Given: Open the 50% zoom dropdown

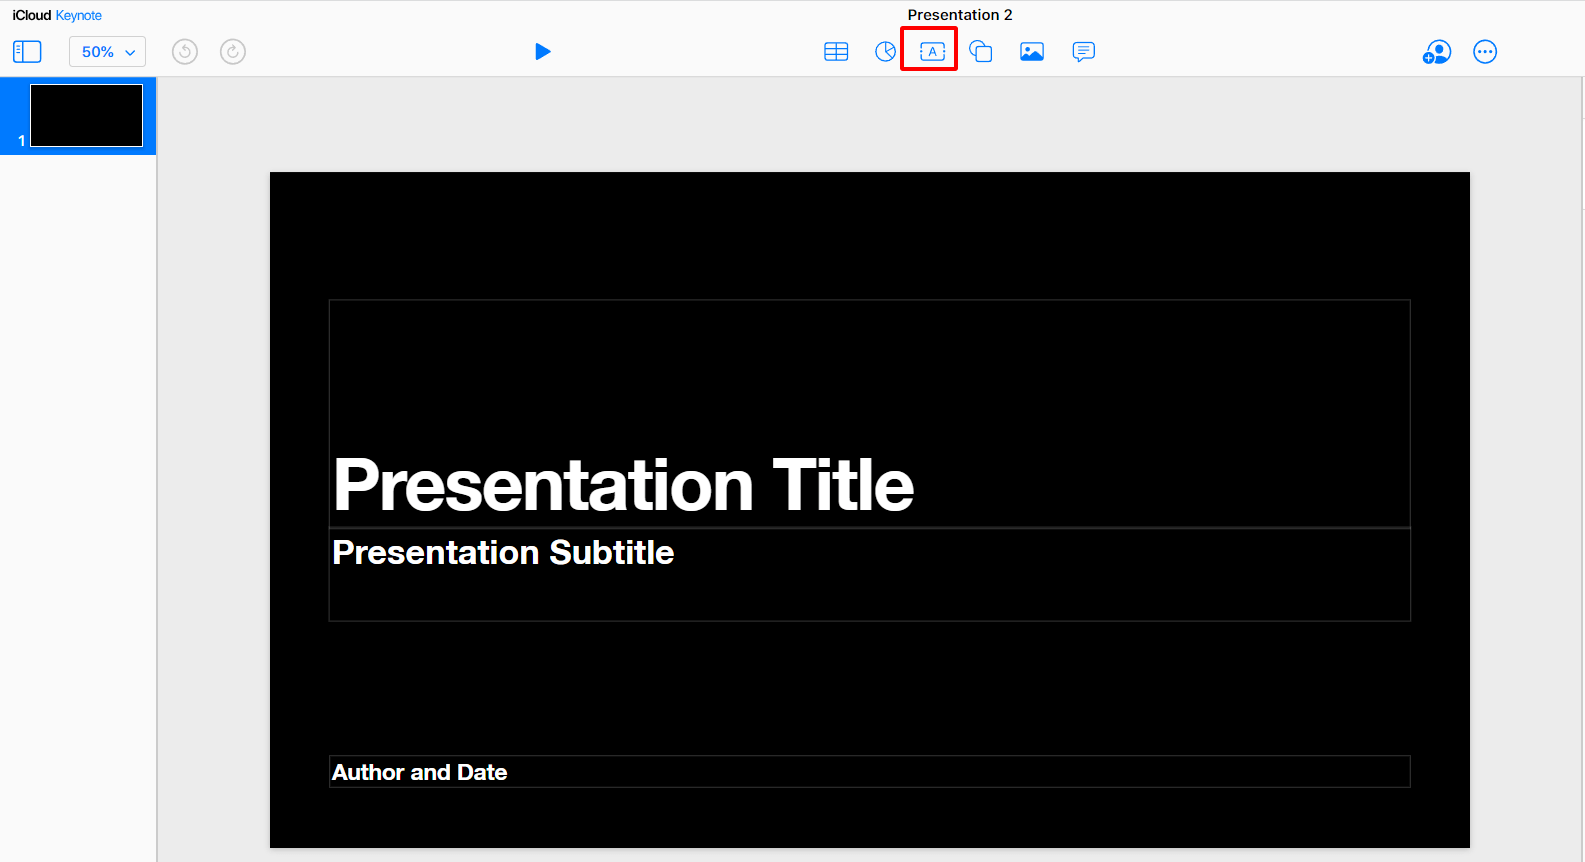Looking at the screenshot, I should pyautogui.click(x=107, y=52).
